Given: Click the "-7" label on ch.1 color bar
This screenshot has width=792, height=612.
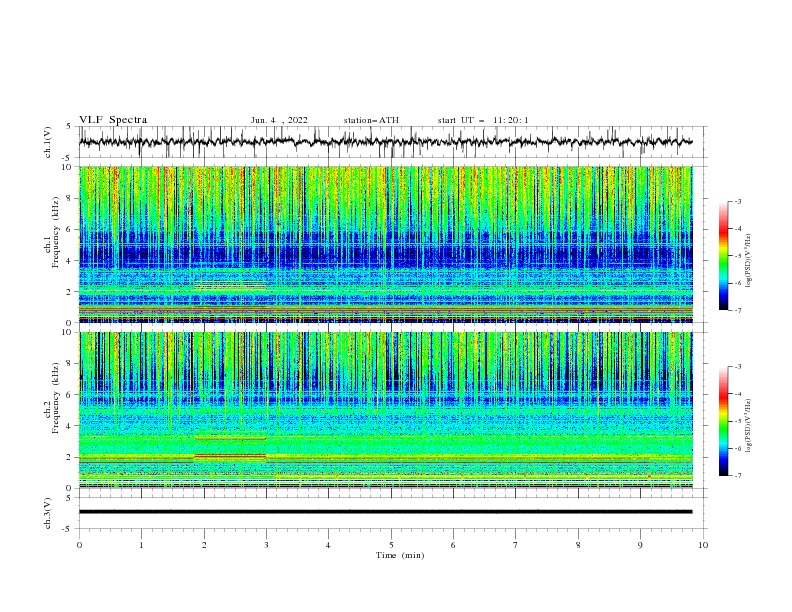Looking at the screenshot, I should pos(737,310).
